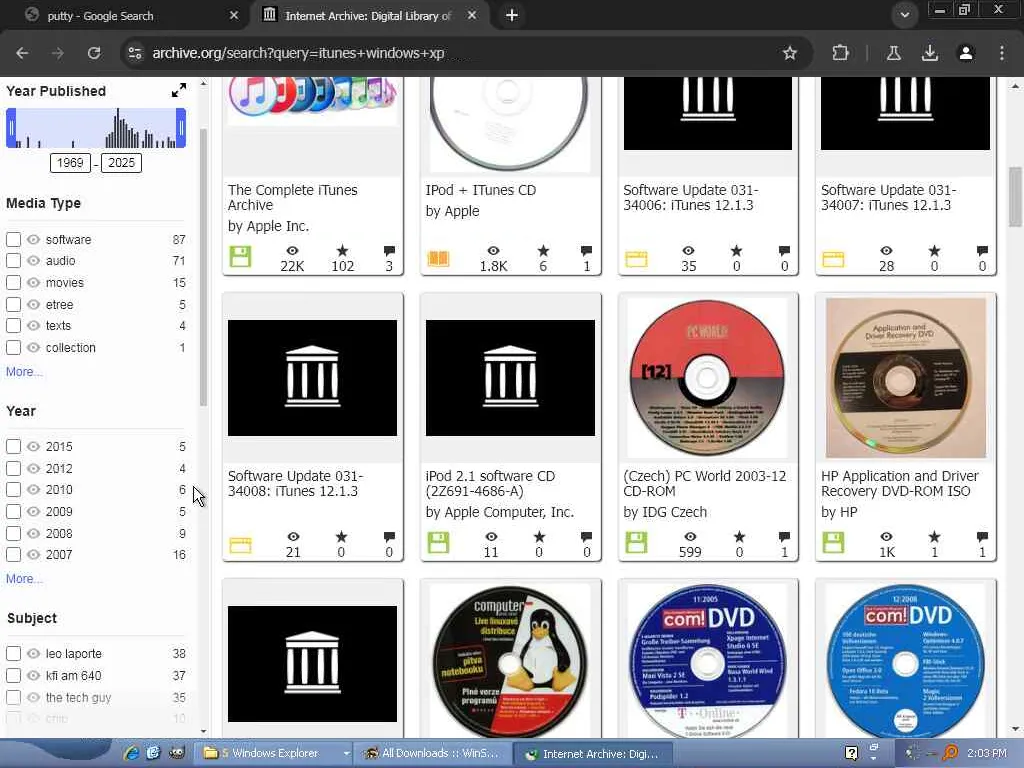
Task: Click the software icon on iPod 2.1 software CD card
Action: click(438, 543)
